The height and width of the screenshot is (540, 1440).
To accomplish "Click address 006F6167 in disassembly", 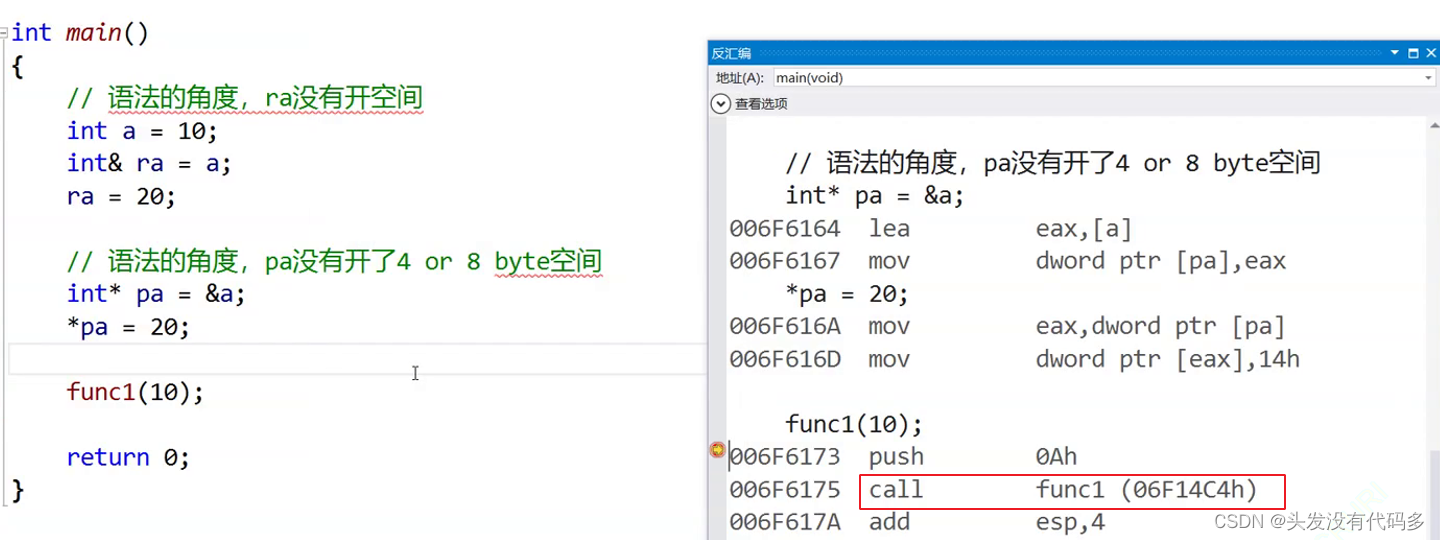I will [x=785, y=261].
